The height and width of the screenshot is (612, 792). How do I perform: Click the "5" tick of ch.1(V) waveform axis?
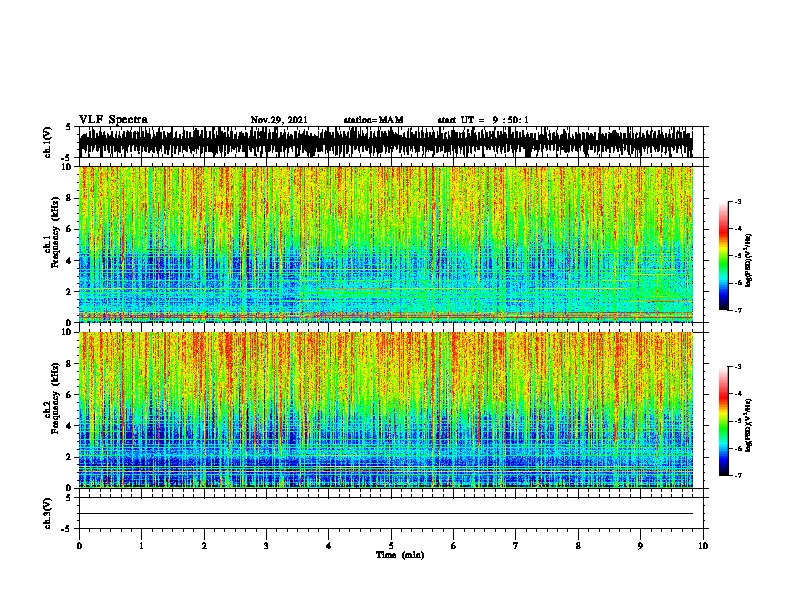tap(68, 127)
